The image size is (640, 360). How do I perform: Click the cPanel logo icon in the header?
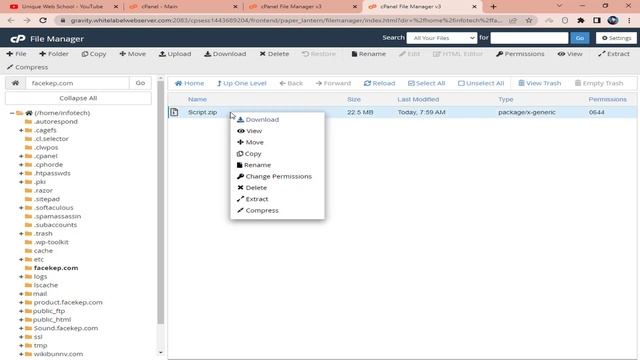(x=18, y=39)
